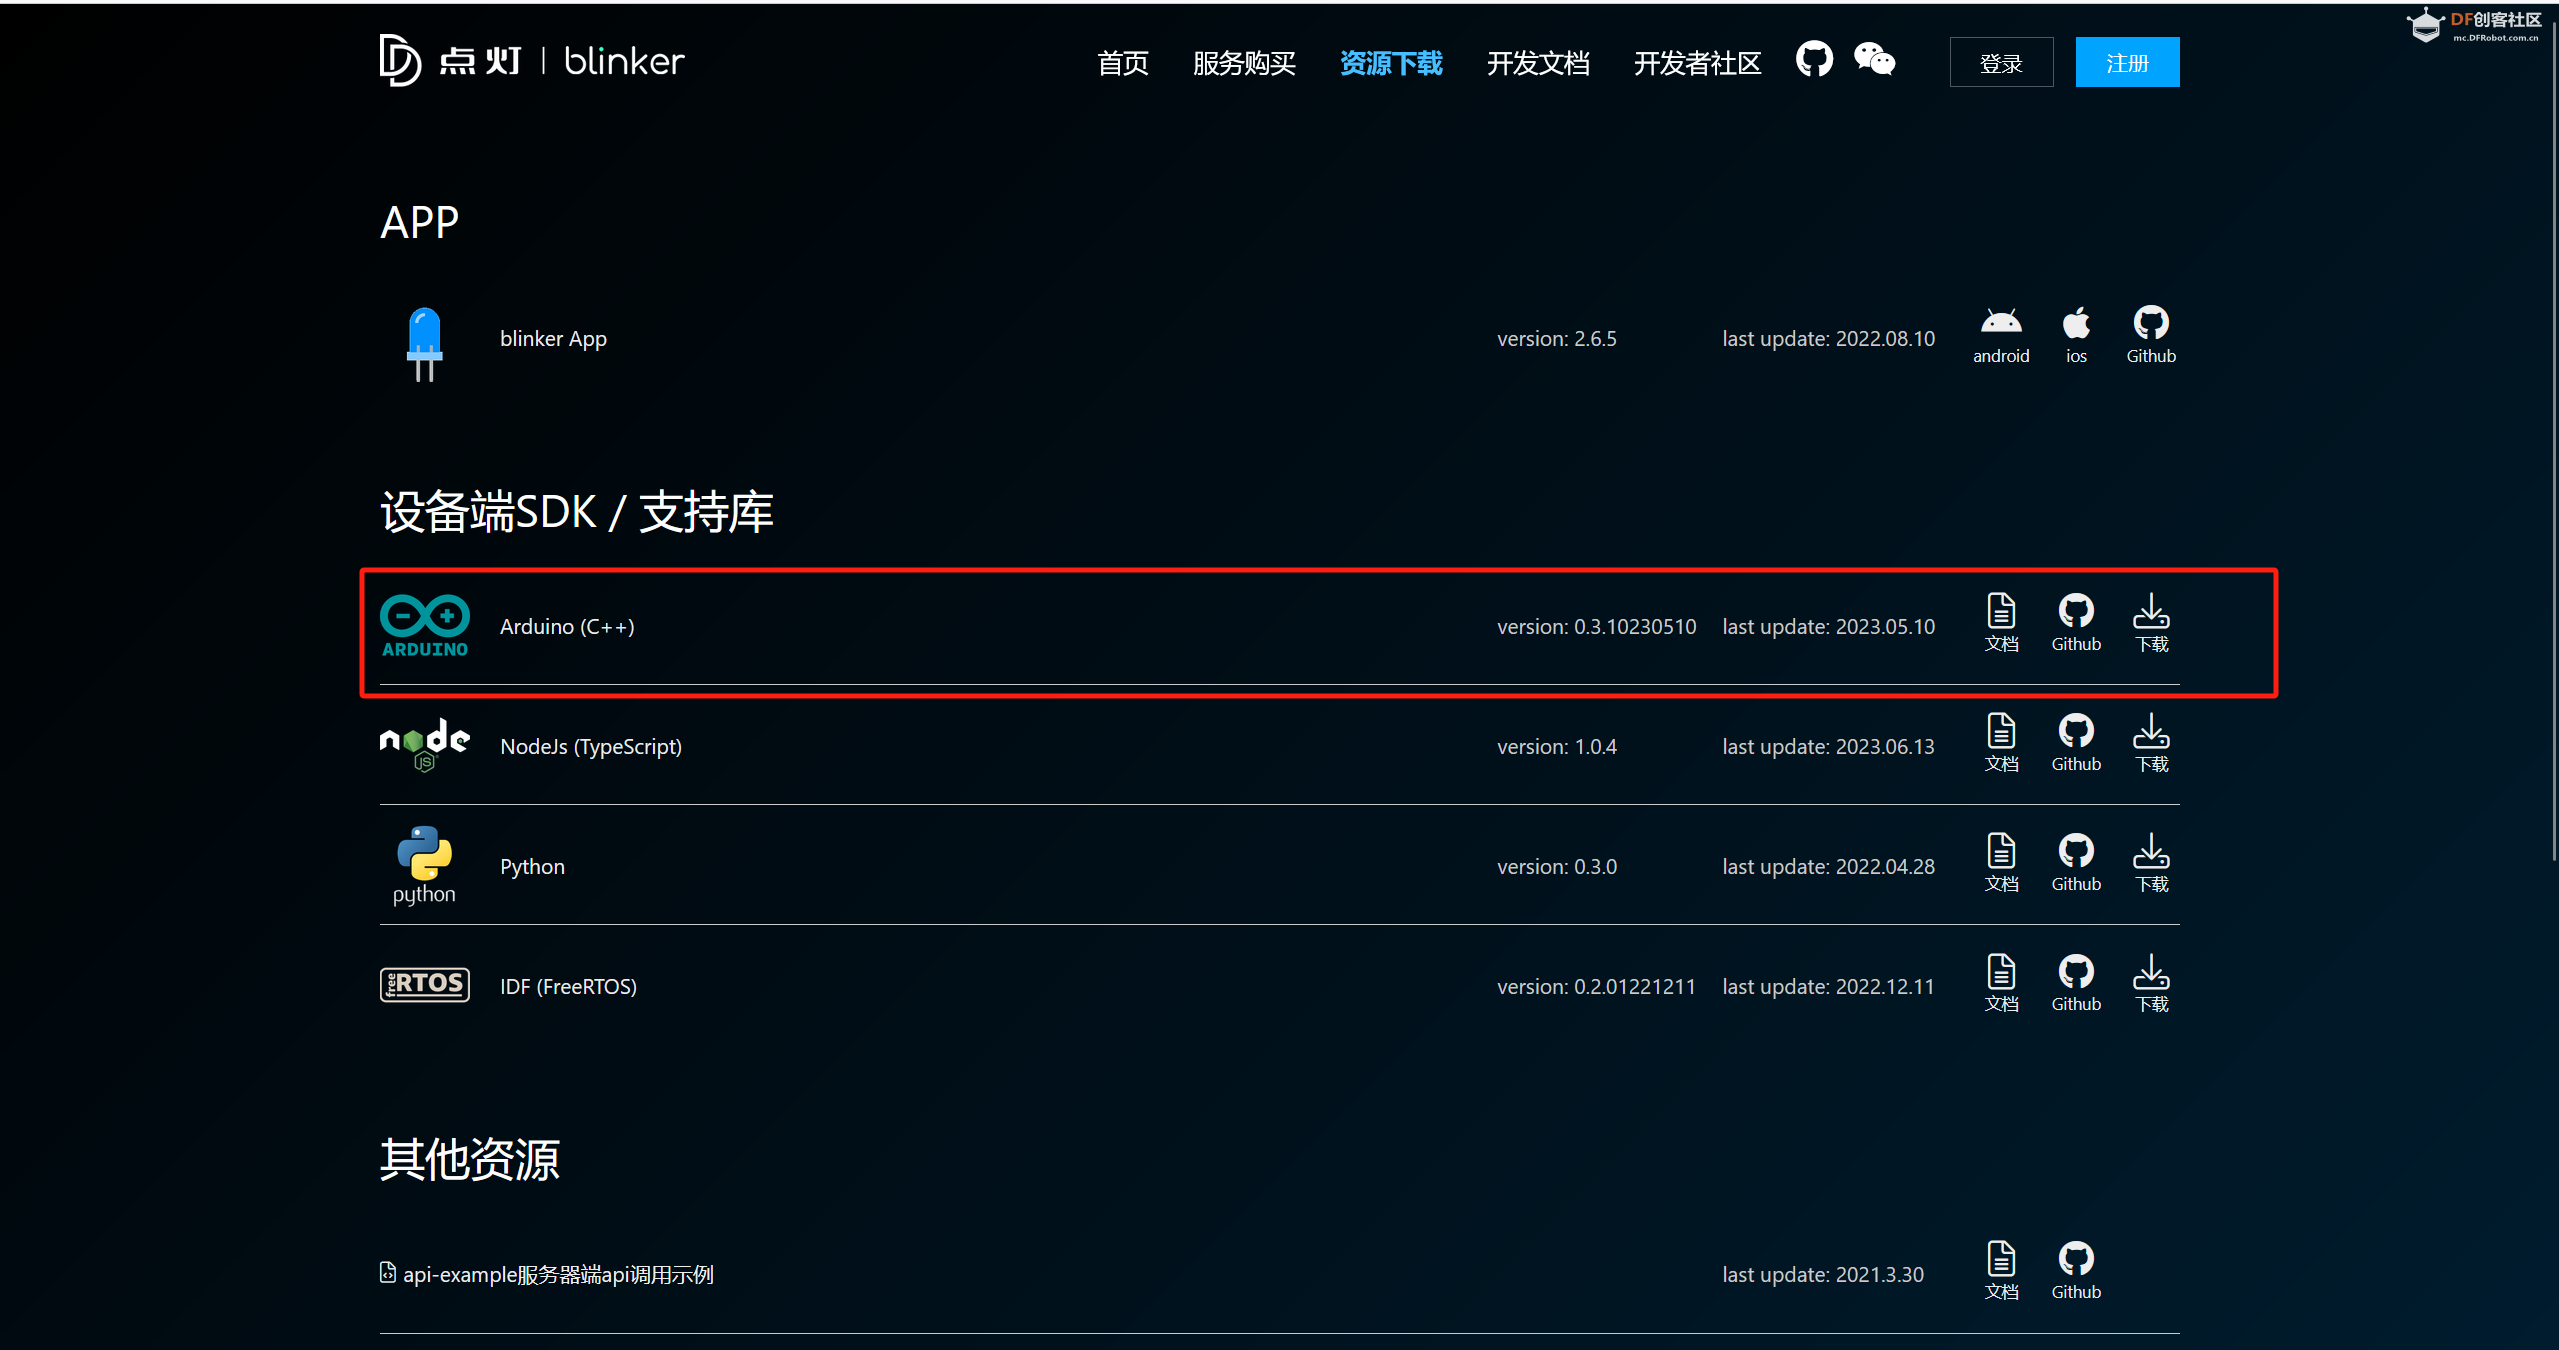Open api-example Github repository icon
Viewport: 2559px width, 1350px height.
click(2076, 1272)
